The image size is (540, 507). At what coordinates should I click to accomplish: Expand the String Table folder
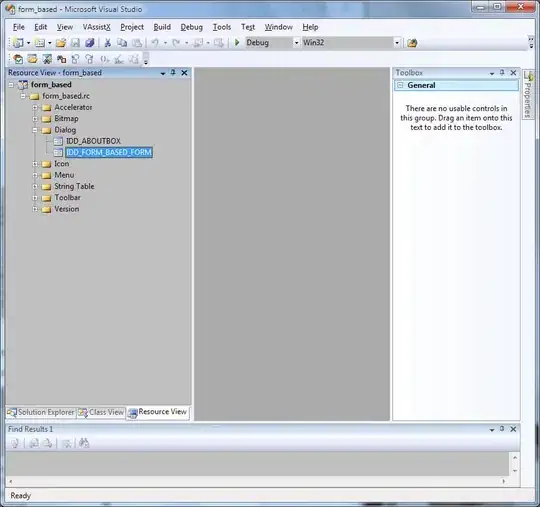35,187
